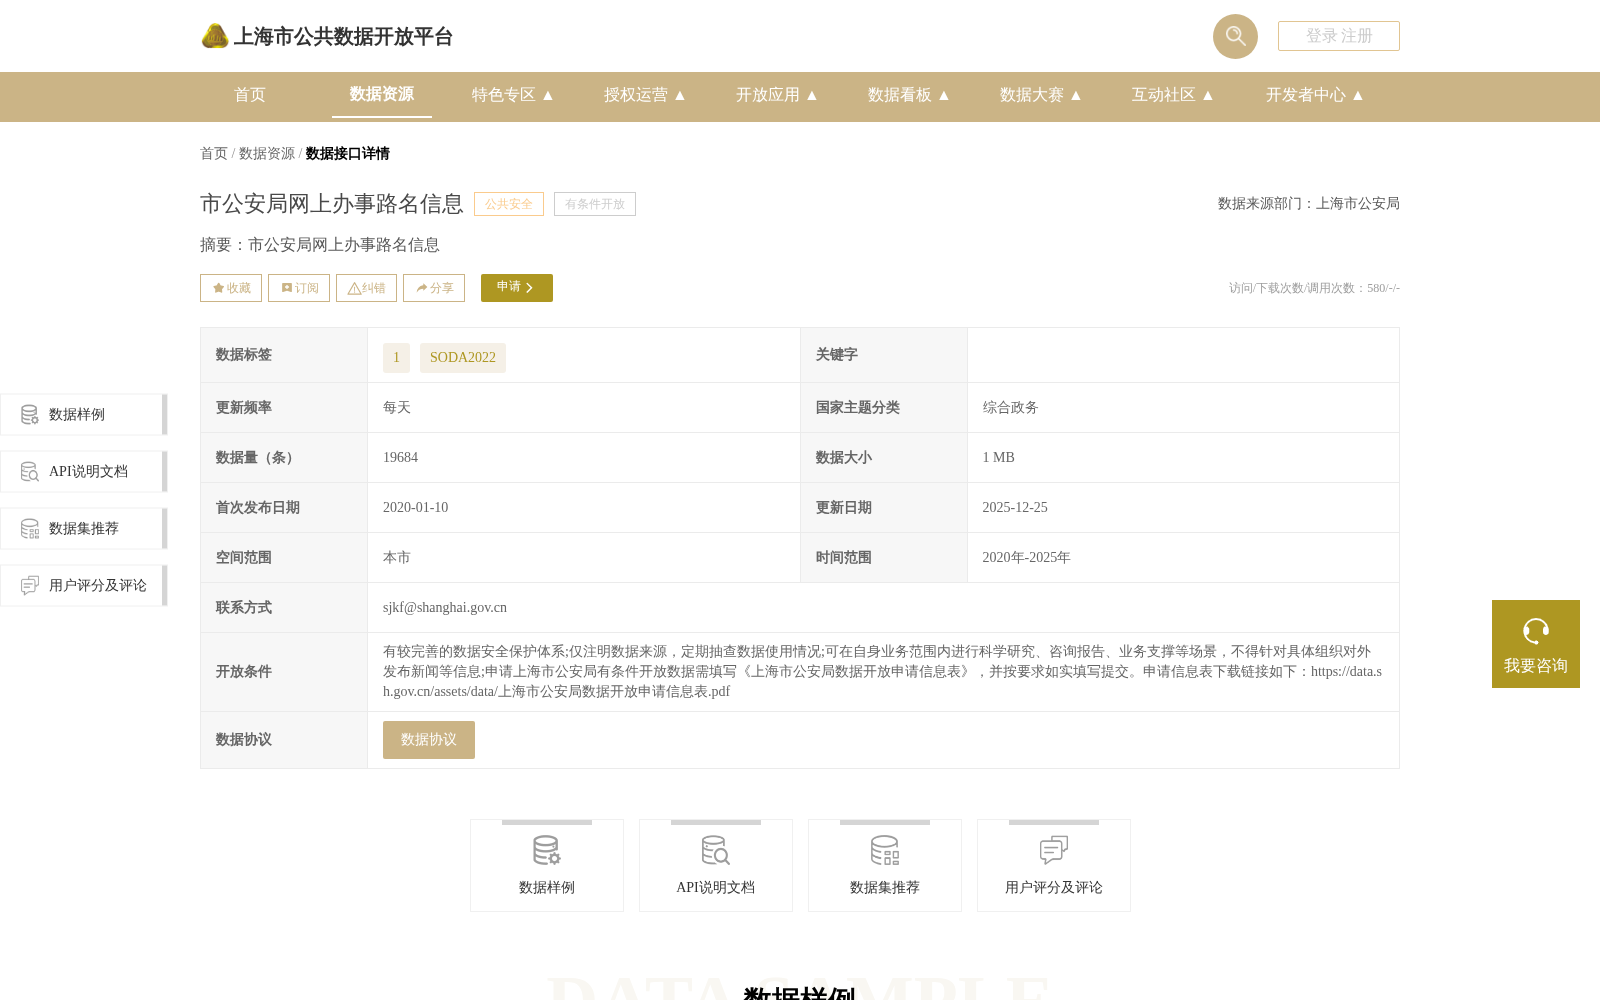
Task: Click the 数据样例 card icon
Action: coord(547,850)
